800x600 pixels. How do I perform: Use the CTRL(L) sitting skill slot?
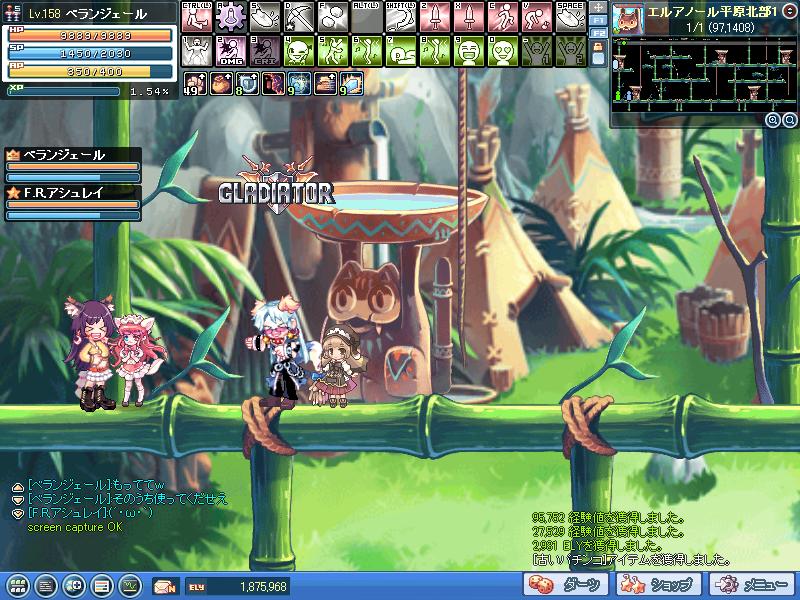(197, 16)
